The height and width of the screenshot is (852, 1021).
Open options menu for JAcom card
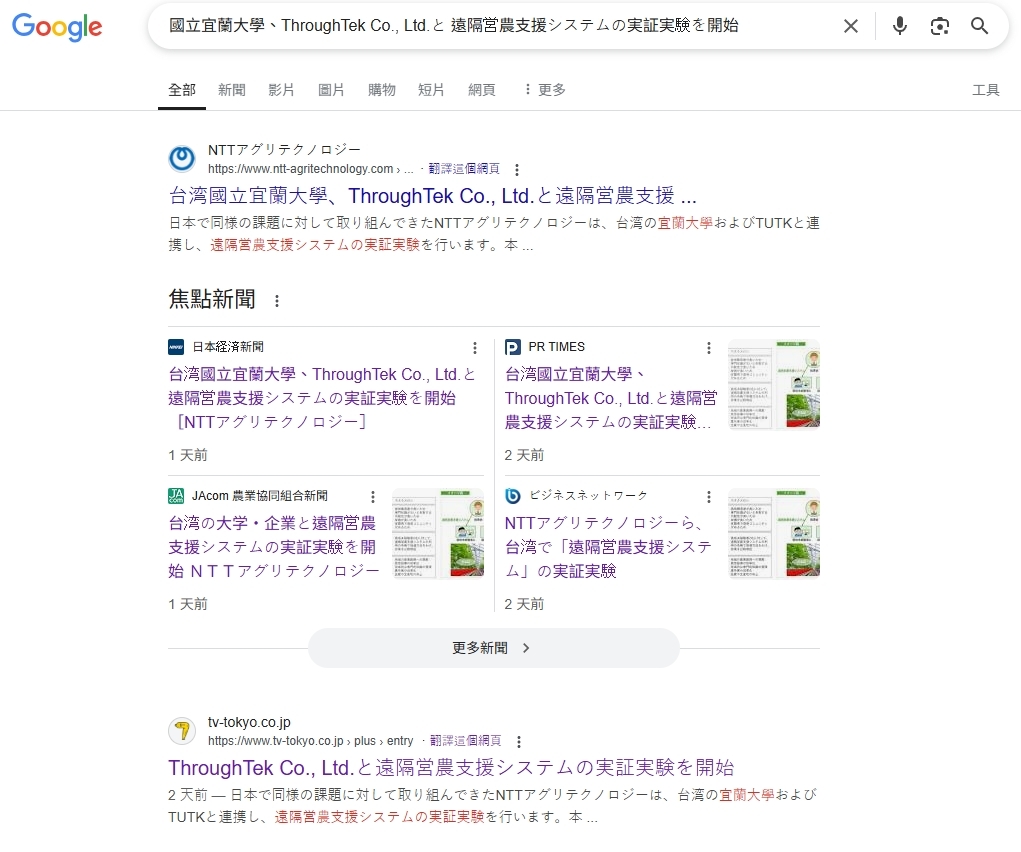[x=372, y=497]
